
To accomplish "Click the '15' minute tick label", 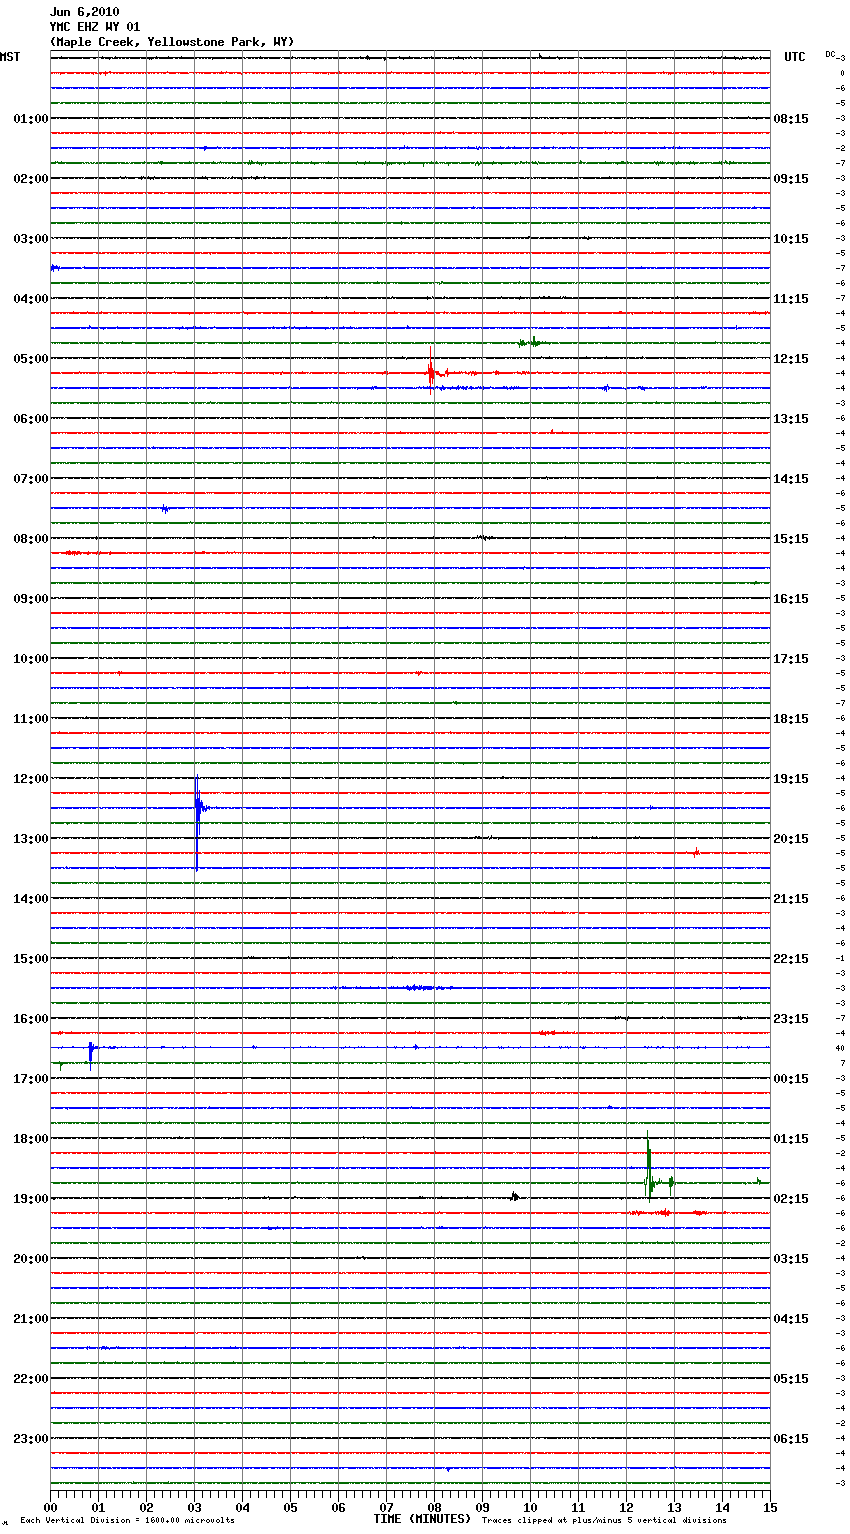I will (769, 1507).
